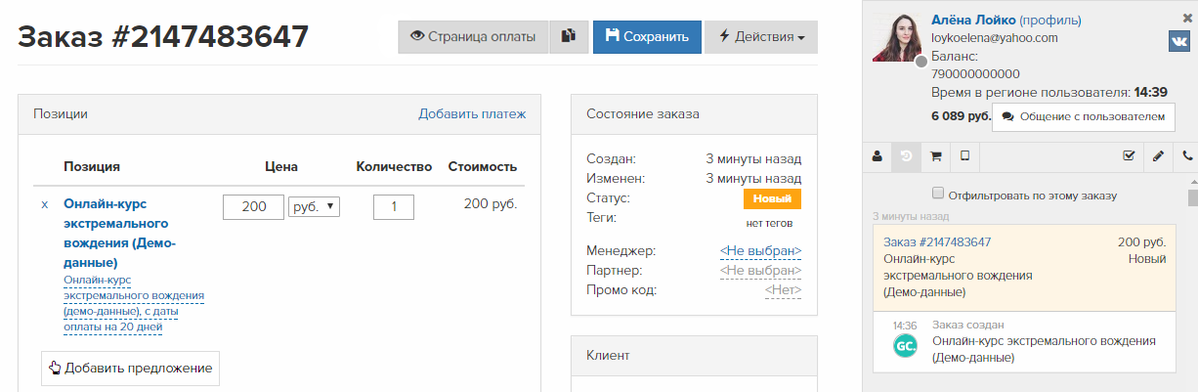
Task: Click the phone call icon
Action: pos(1187,156)
